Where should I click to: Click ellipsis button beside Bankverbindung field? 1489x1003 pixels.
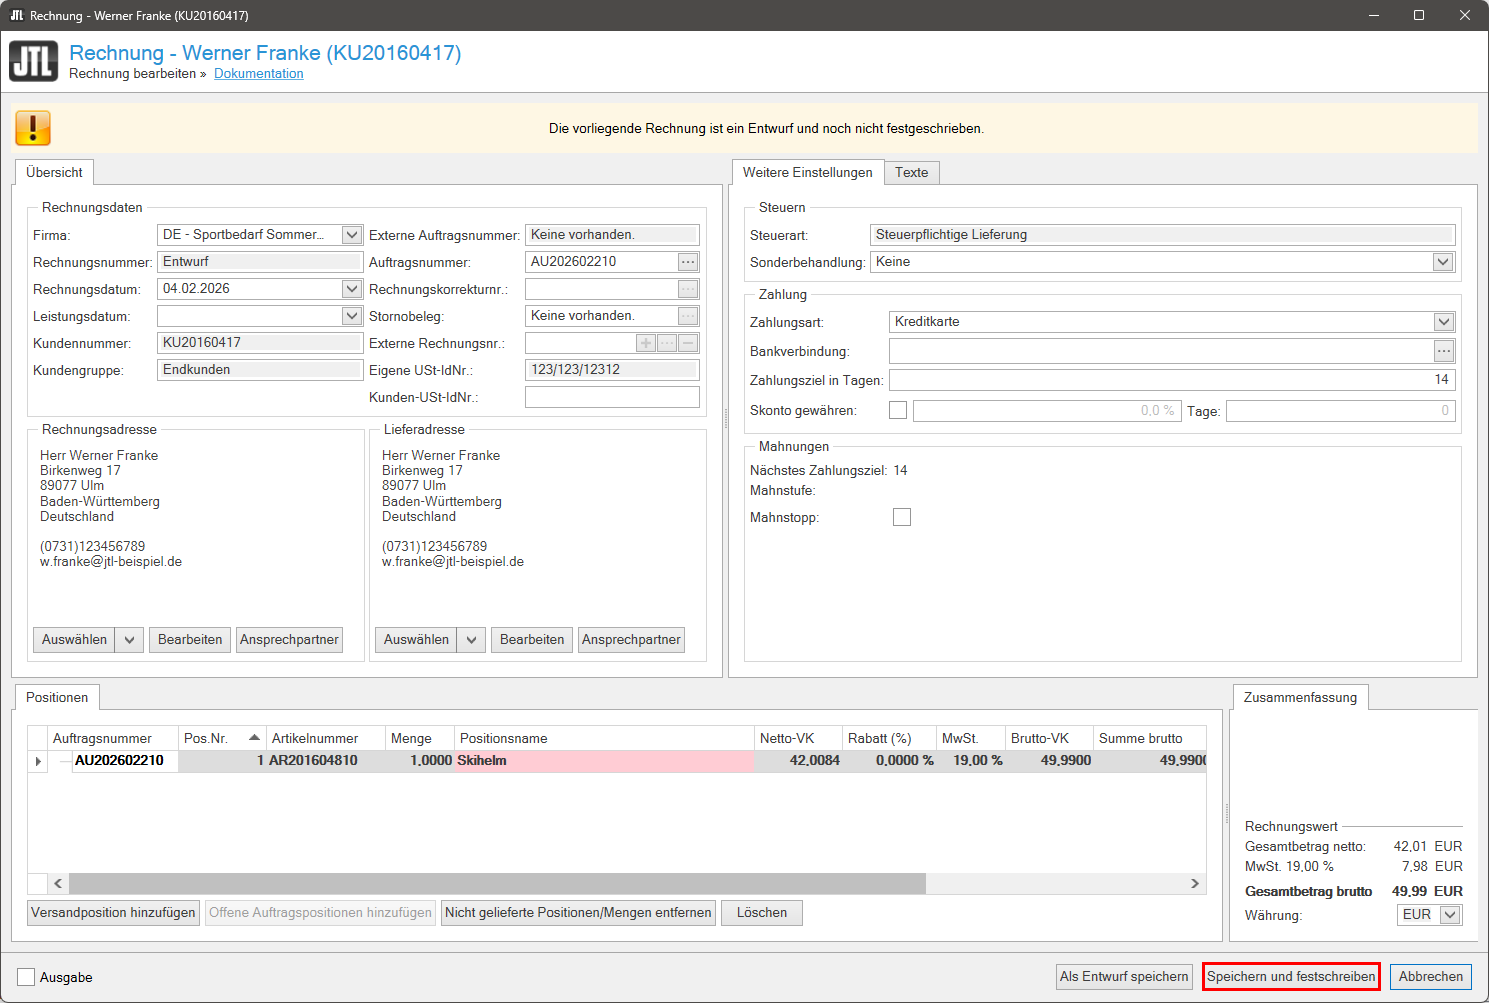click(1444, 351)
